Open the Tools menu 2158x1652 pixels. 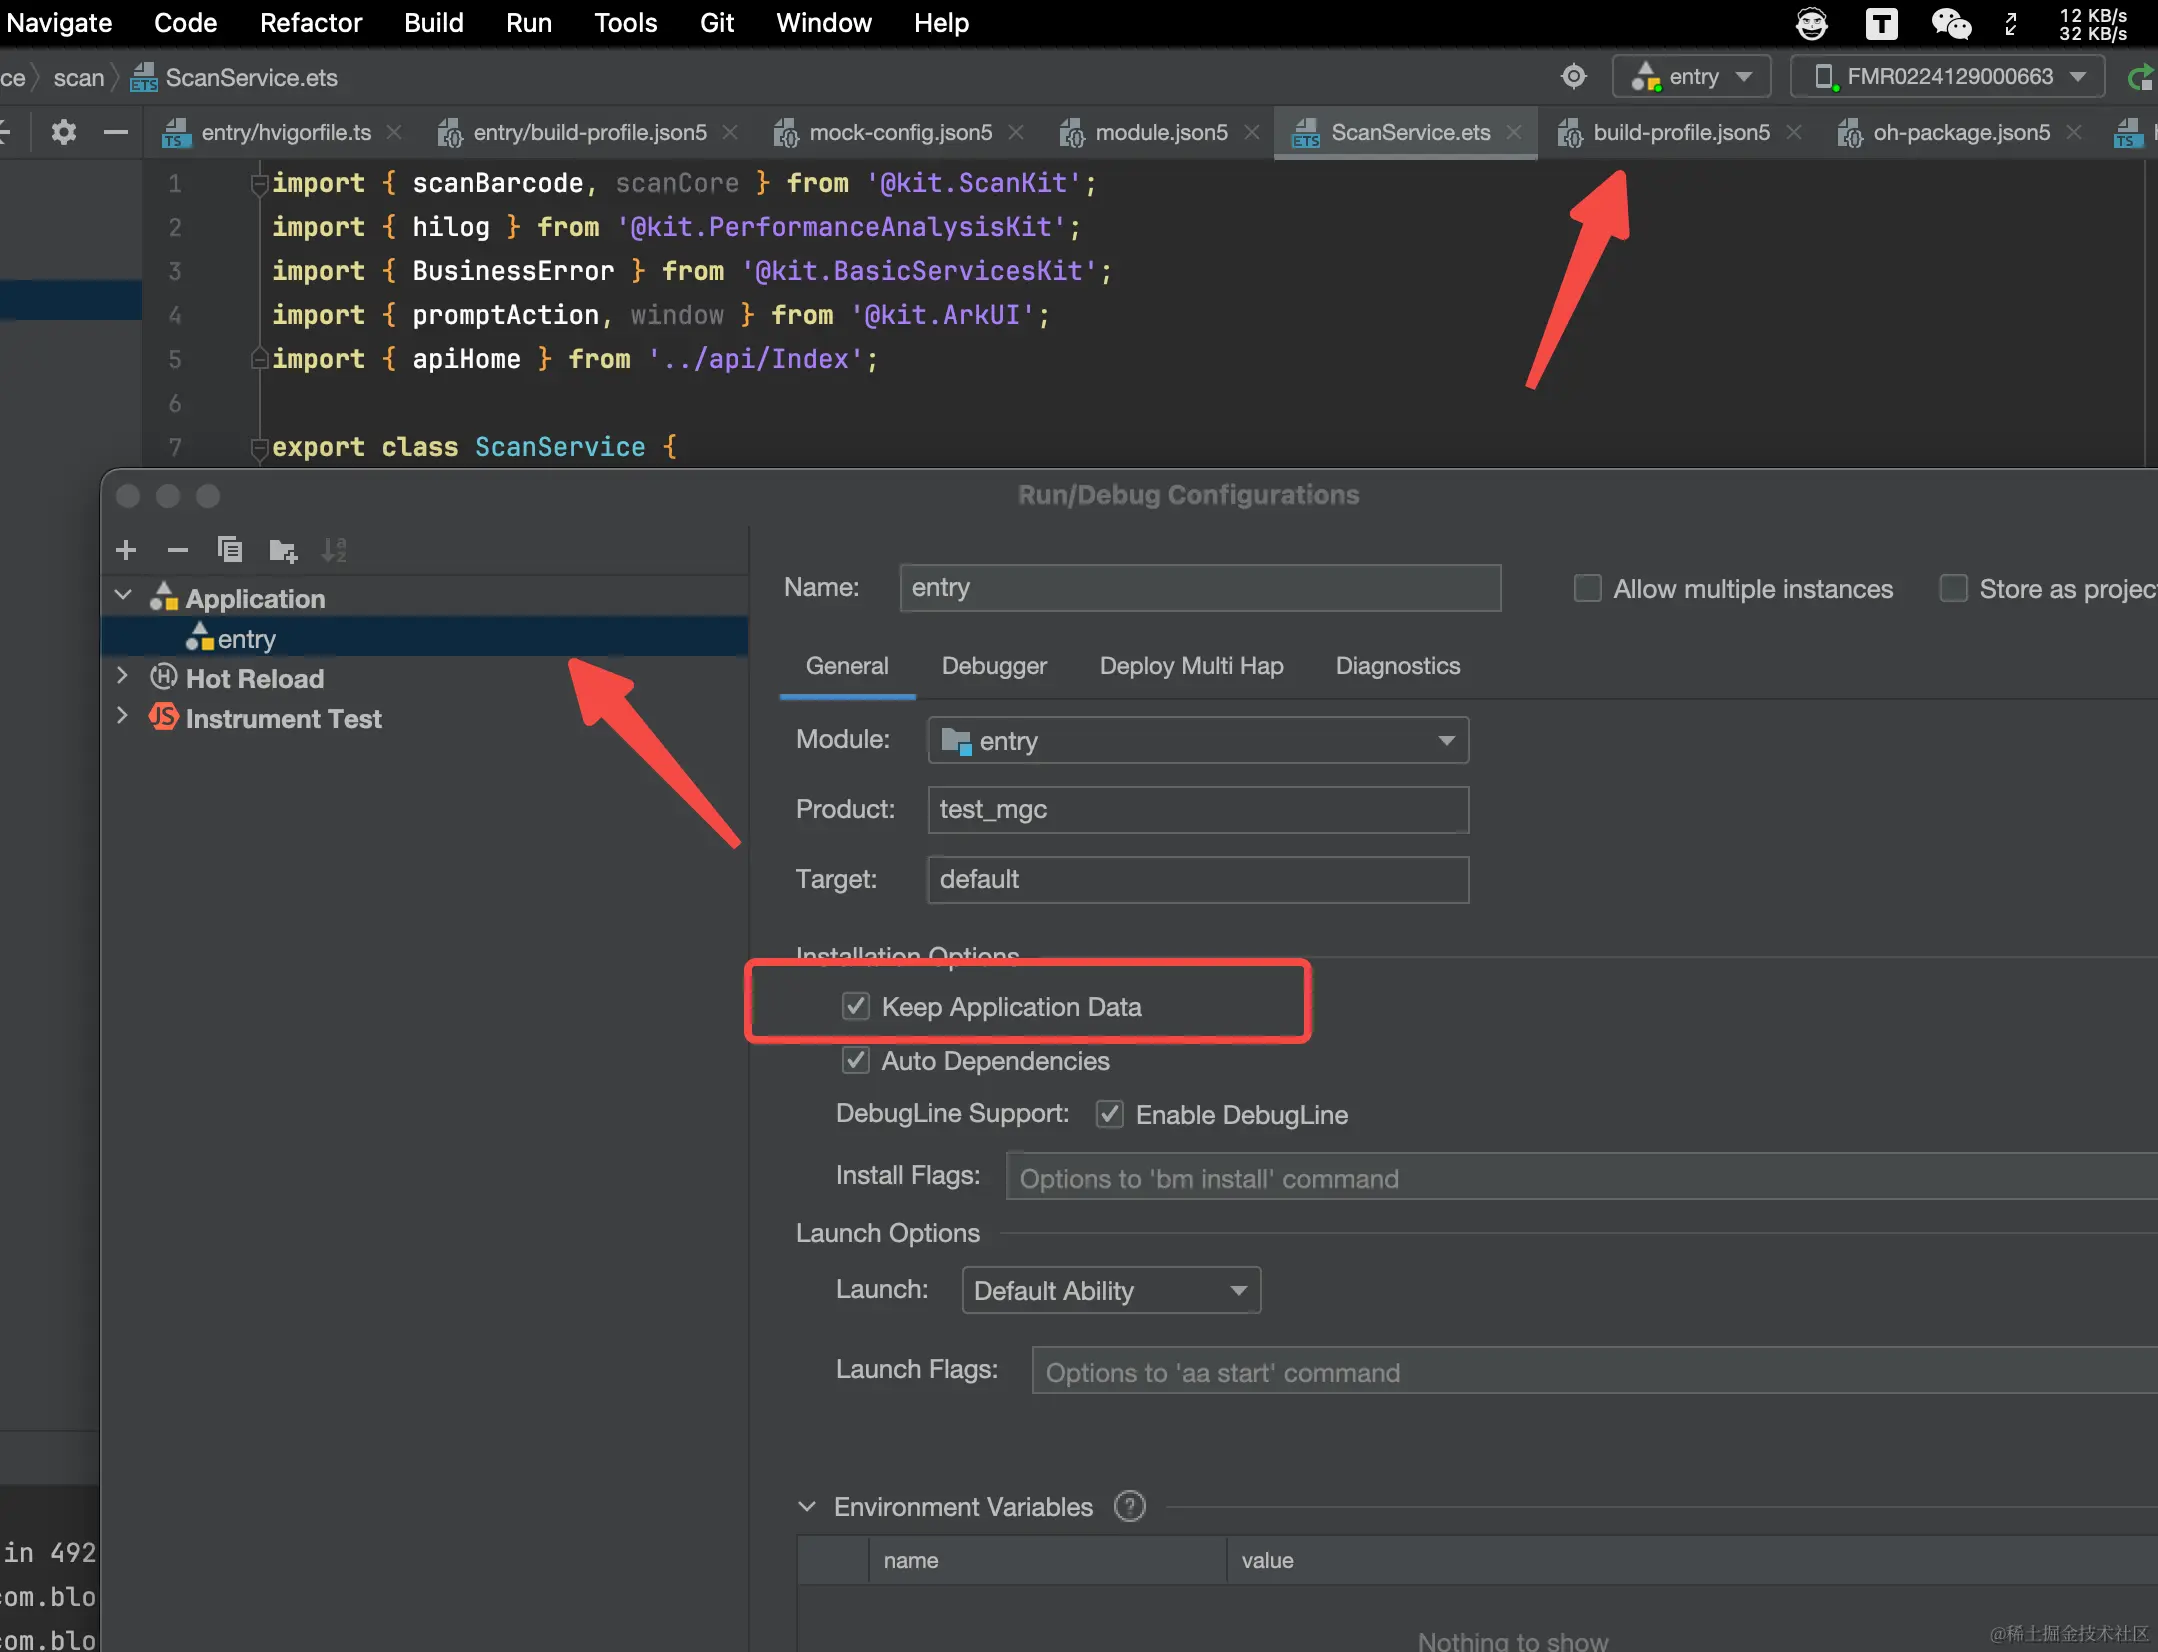pyautogui.click(x=626, y=23)
